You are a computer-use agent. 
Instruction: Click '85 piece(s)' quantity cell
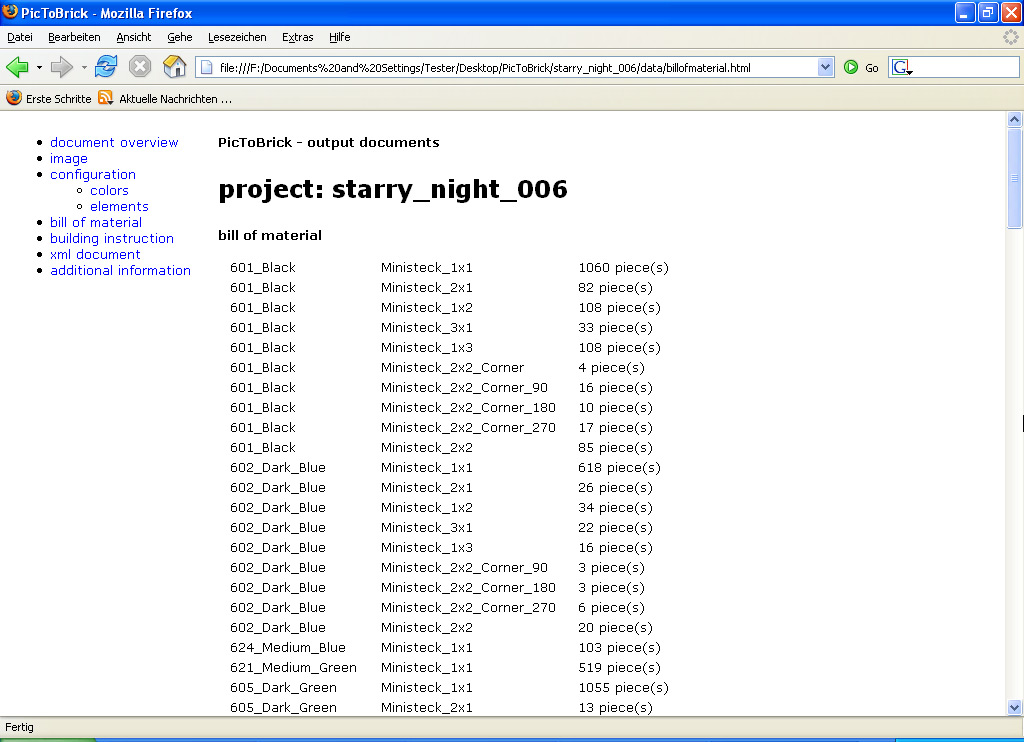[x=615, y=448]
